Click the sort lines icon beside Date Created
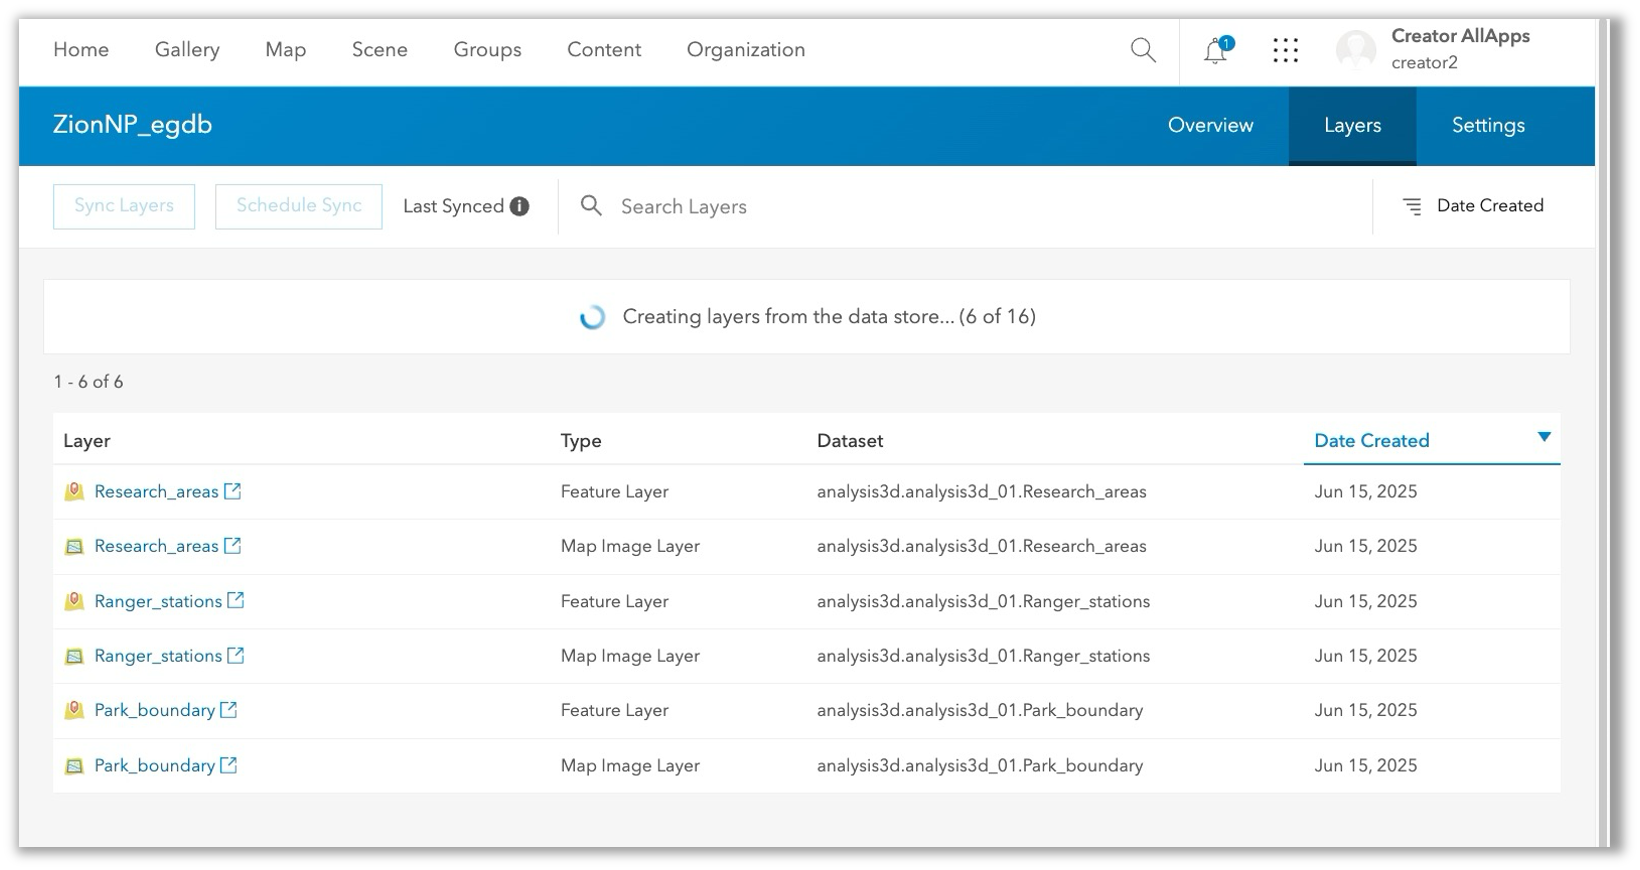The image size is (1640, 870). click(x=1412, y=206)
